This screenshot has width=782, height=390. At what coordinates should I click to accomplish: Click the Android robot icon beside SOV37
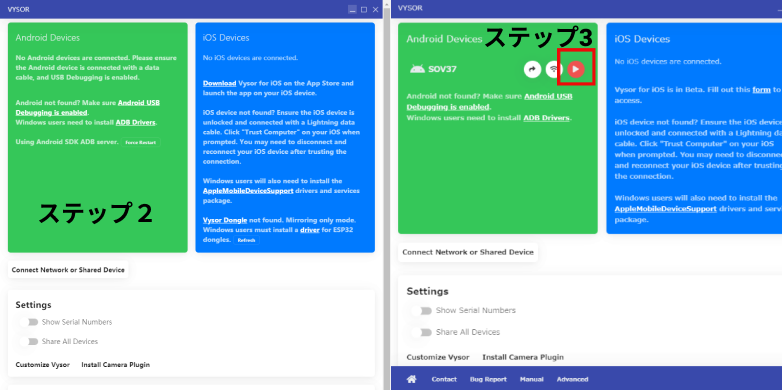(x=417, y=69)
